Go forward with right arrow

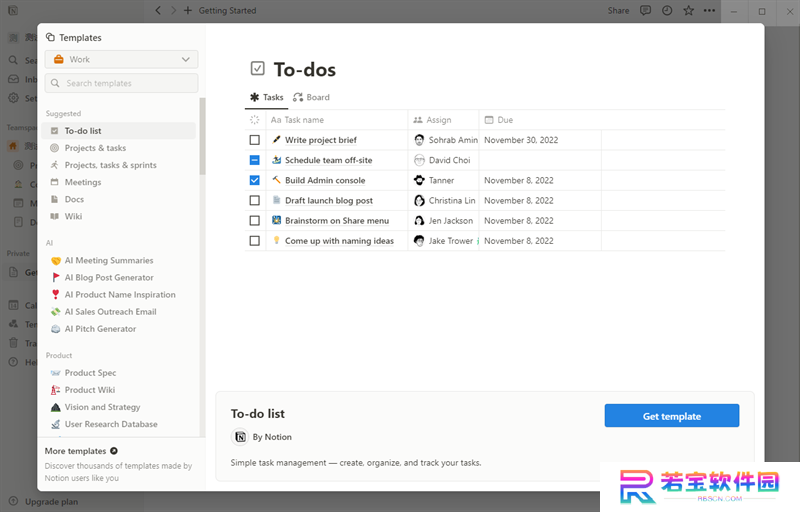(x=173, y=10)
